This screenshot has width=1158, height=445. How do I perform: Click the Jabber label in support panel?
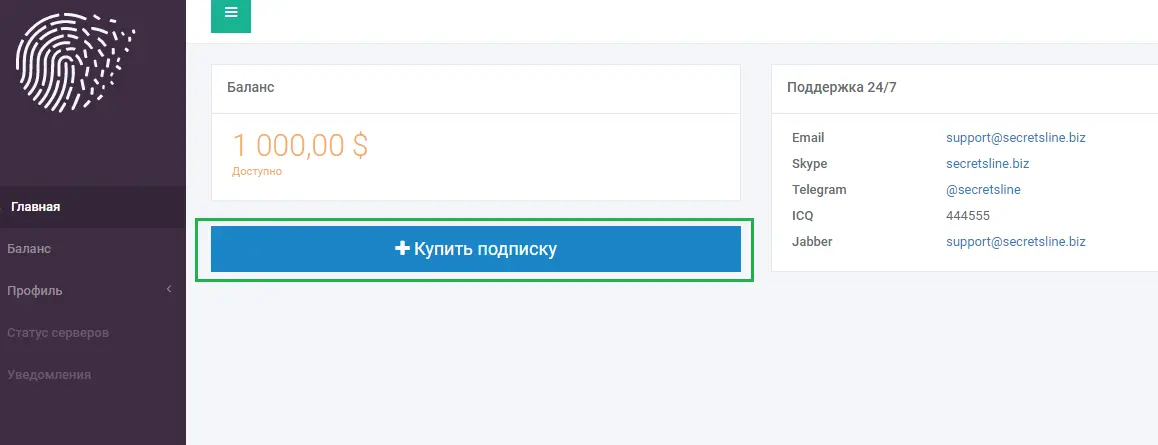(x=812, y=241)
